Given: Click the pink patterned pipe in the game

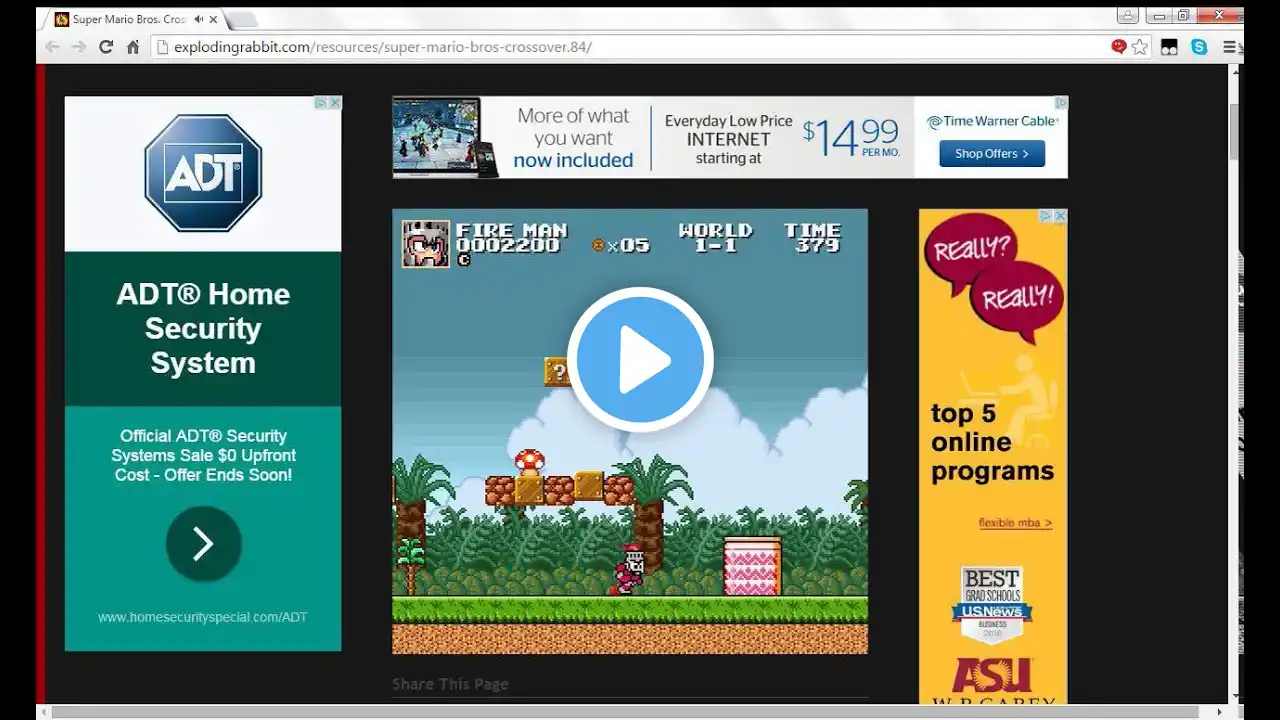Looking at the screenshot, I should 752,566.
